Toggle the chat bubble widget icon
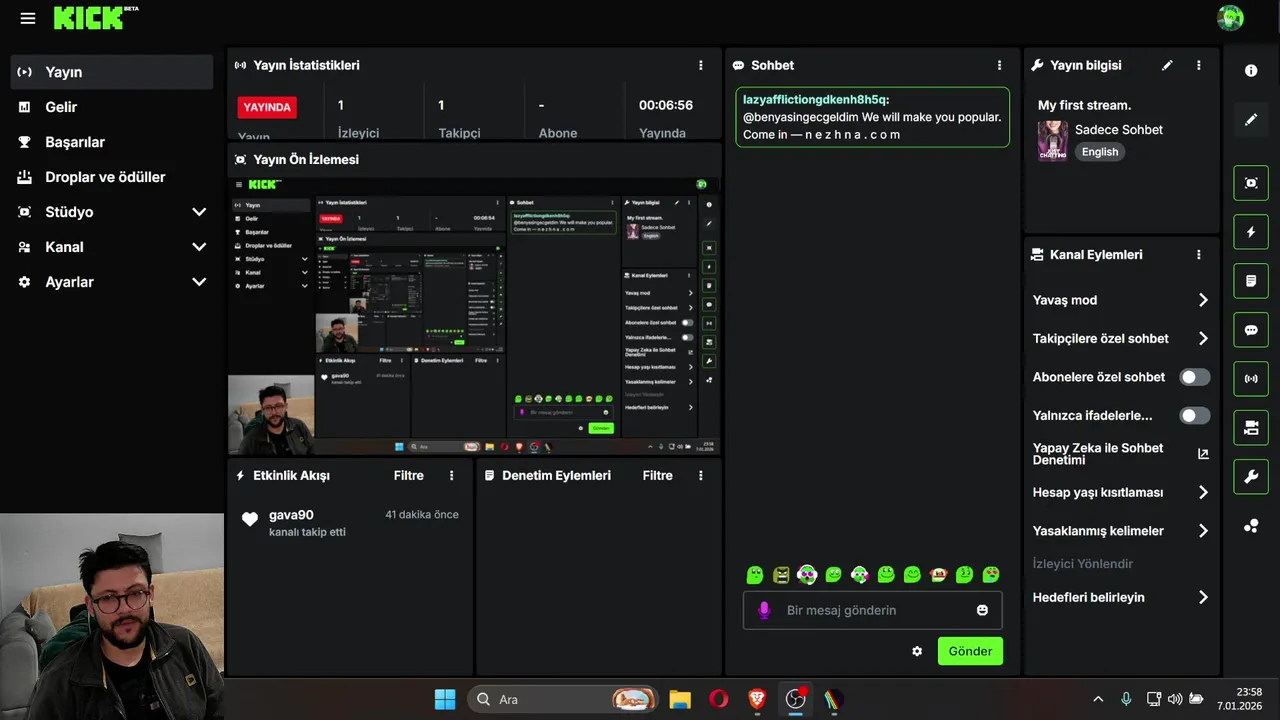Screen dimensions: 1280x720 click(1251, 330)
